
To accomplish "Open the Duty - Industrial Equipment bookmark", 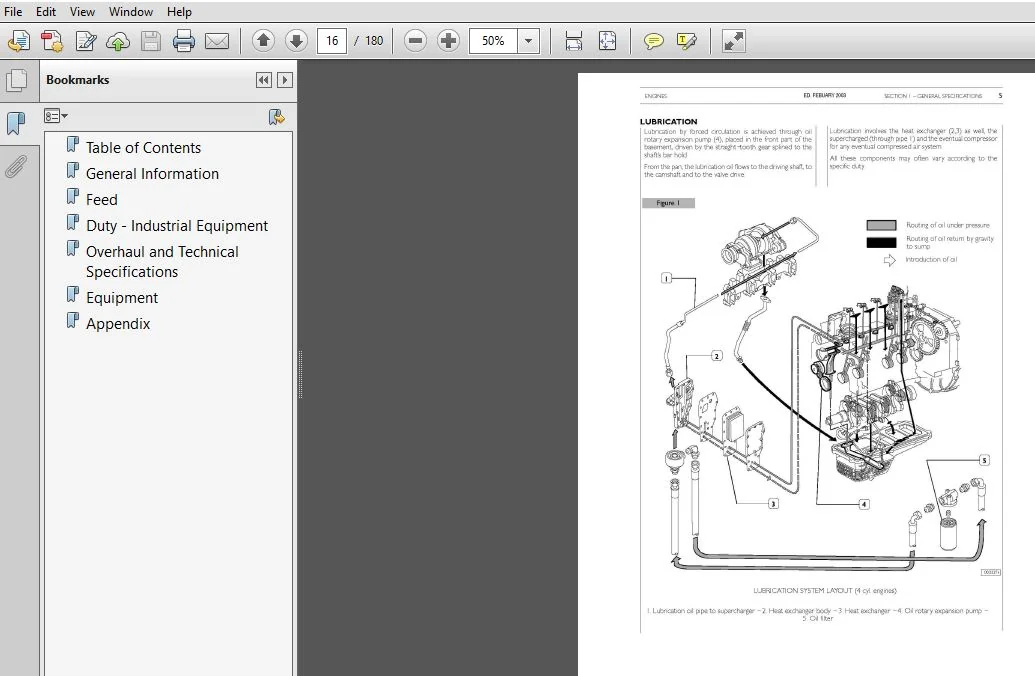I will coord(177,226).
